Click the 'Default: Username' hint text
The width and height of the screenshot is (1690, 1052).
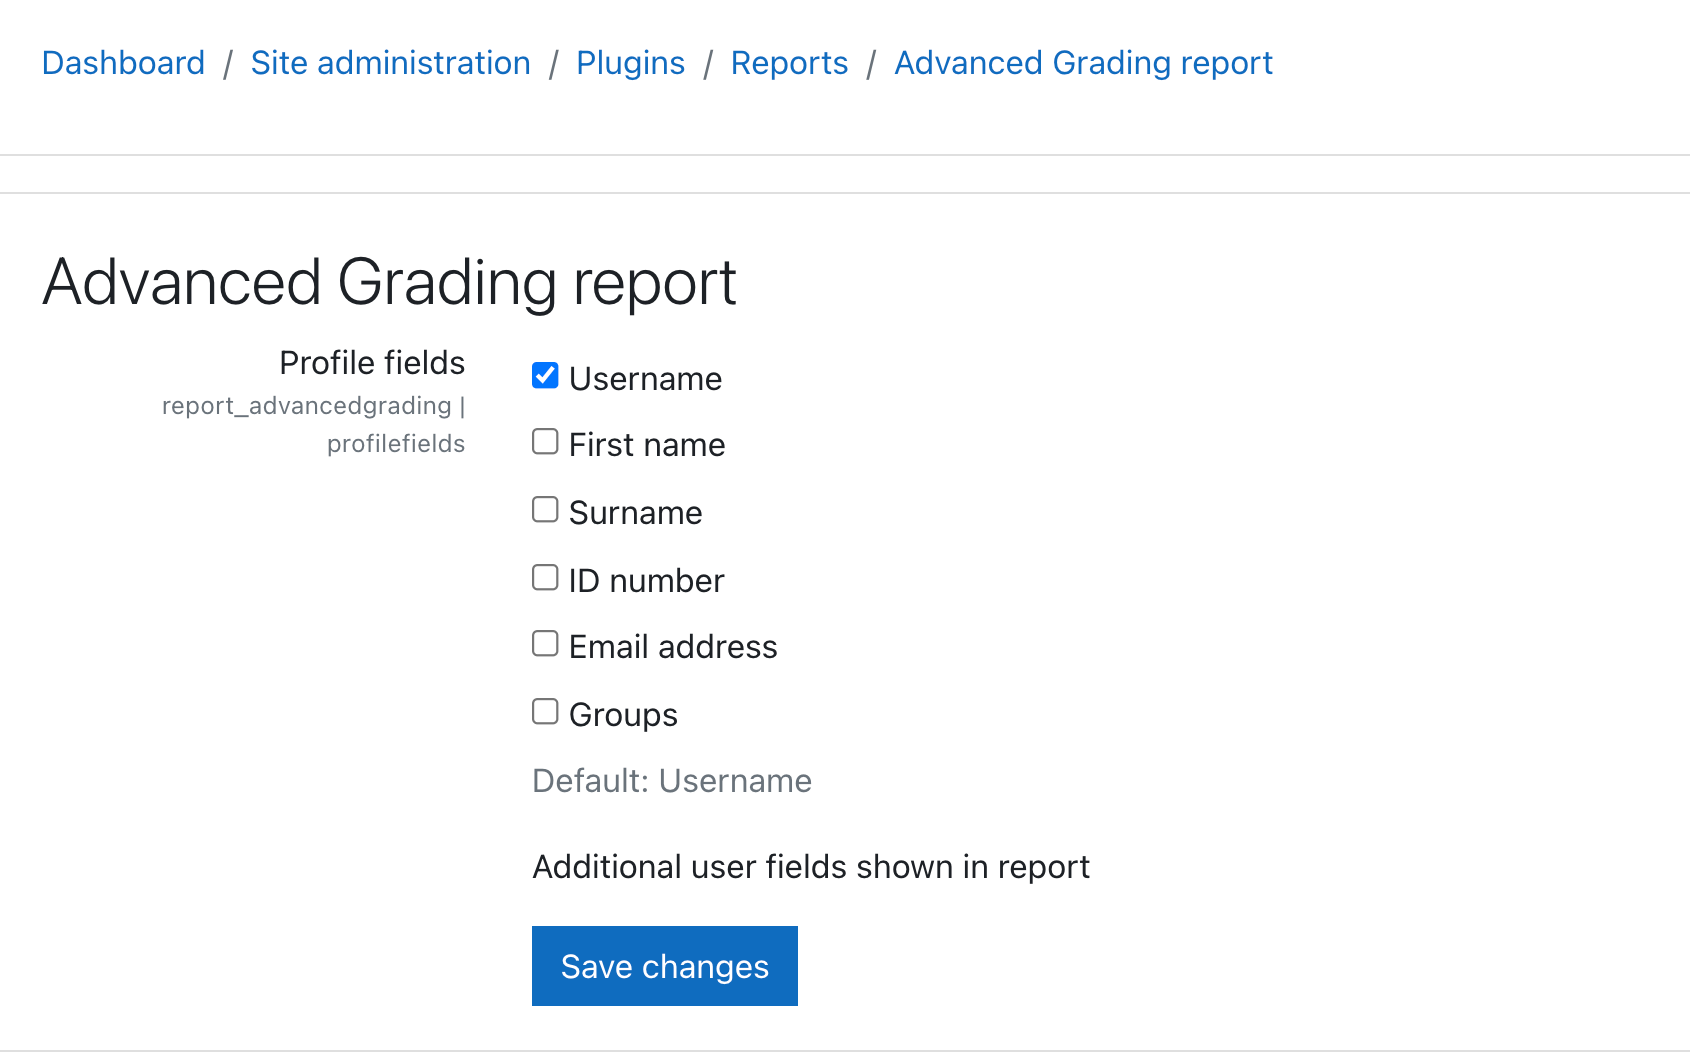(x=671, y=781)
